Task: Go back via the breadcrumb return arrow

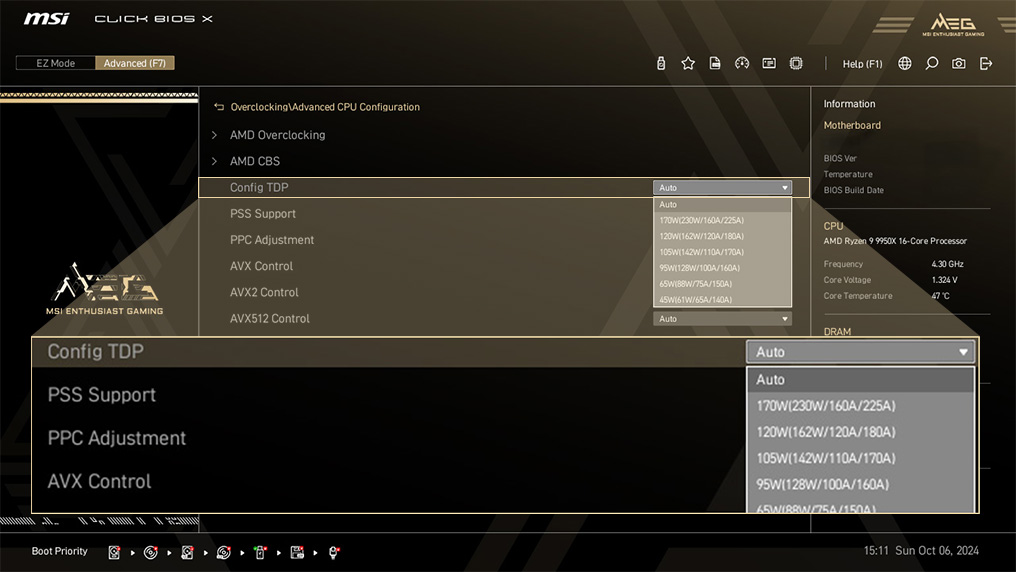Action: point(219,107)
